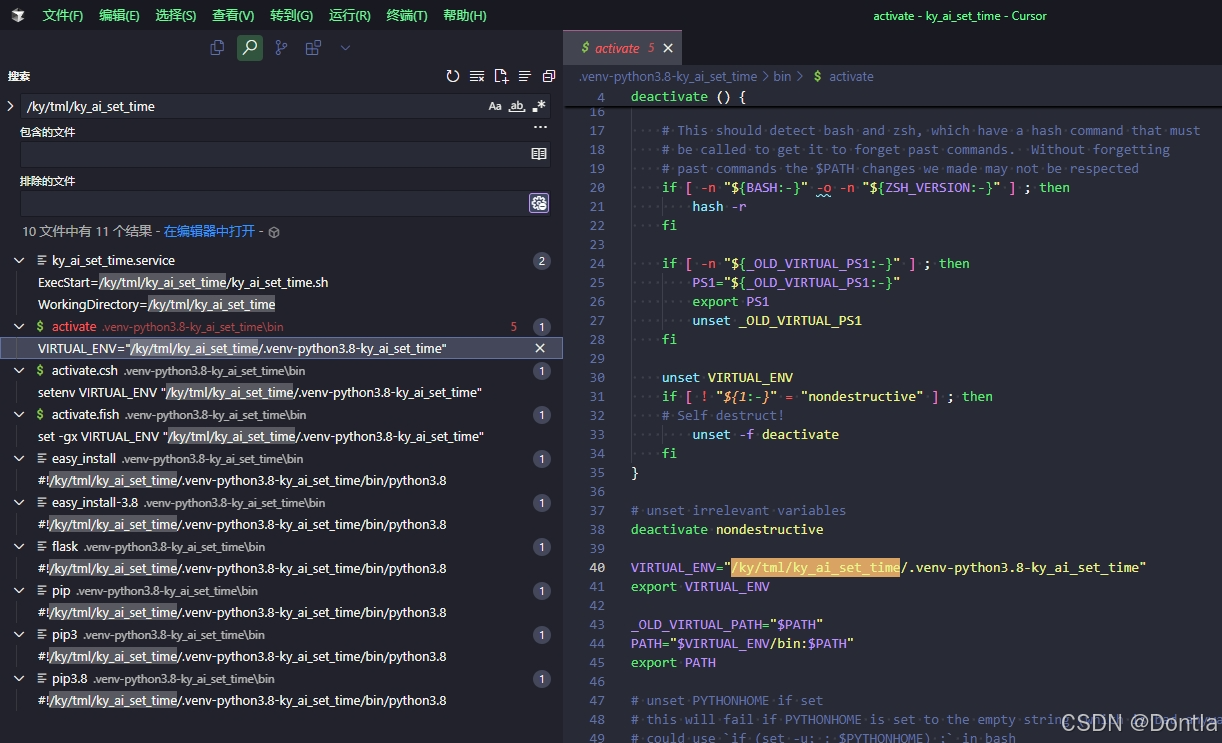Viewport: 1222px width, 743px height.
Task: Click the gear icon beside excluded files field
Action: pos(539,203)
